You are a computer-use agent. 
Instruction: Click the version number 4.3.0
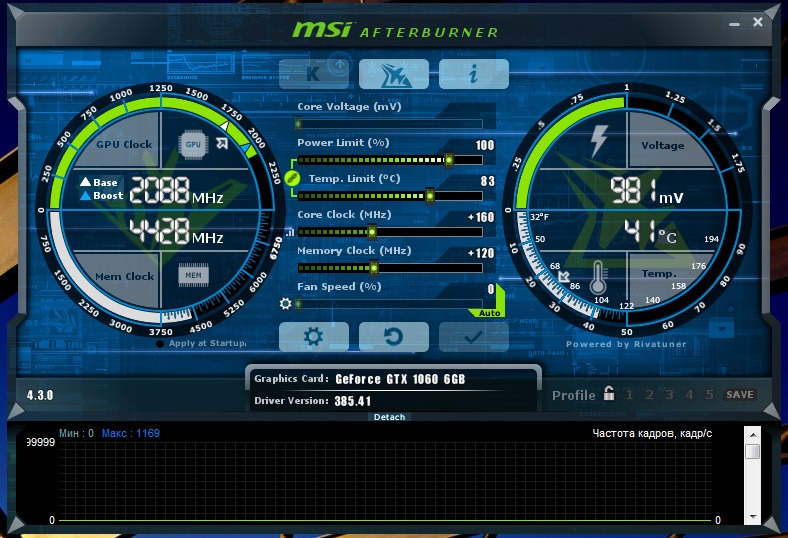(40, 395)
